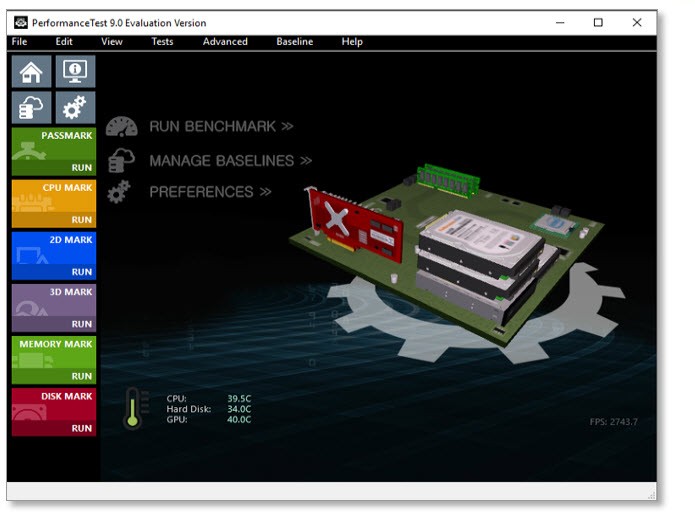
Task: Open the PREFERENCES link
Action: [x=210, y=192]
